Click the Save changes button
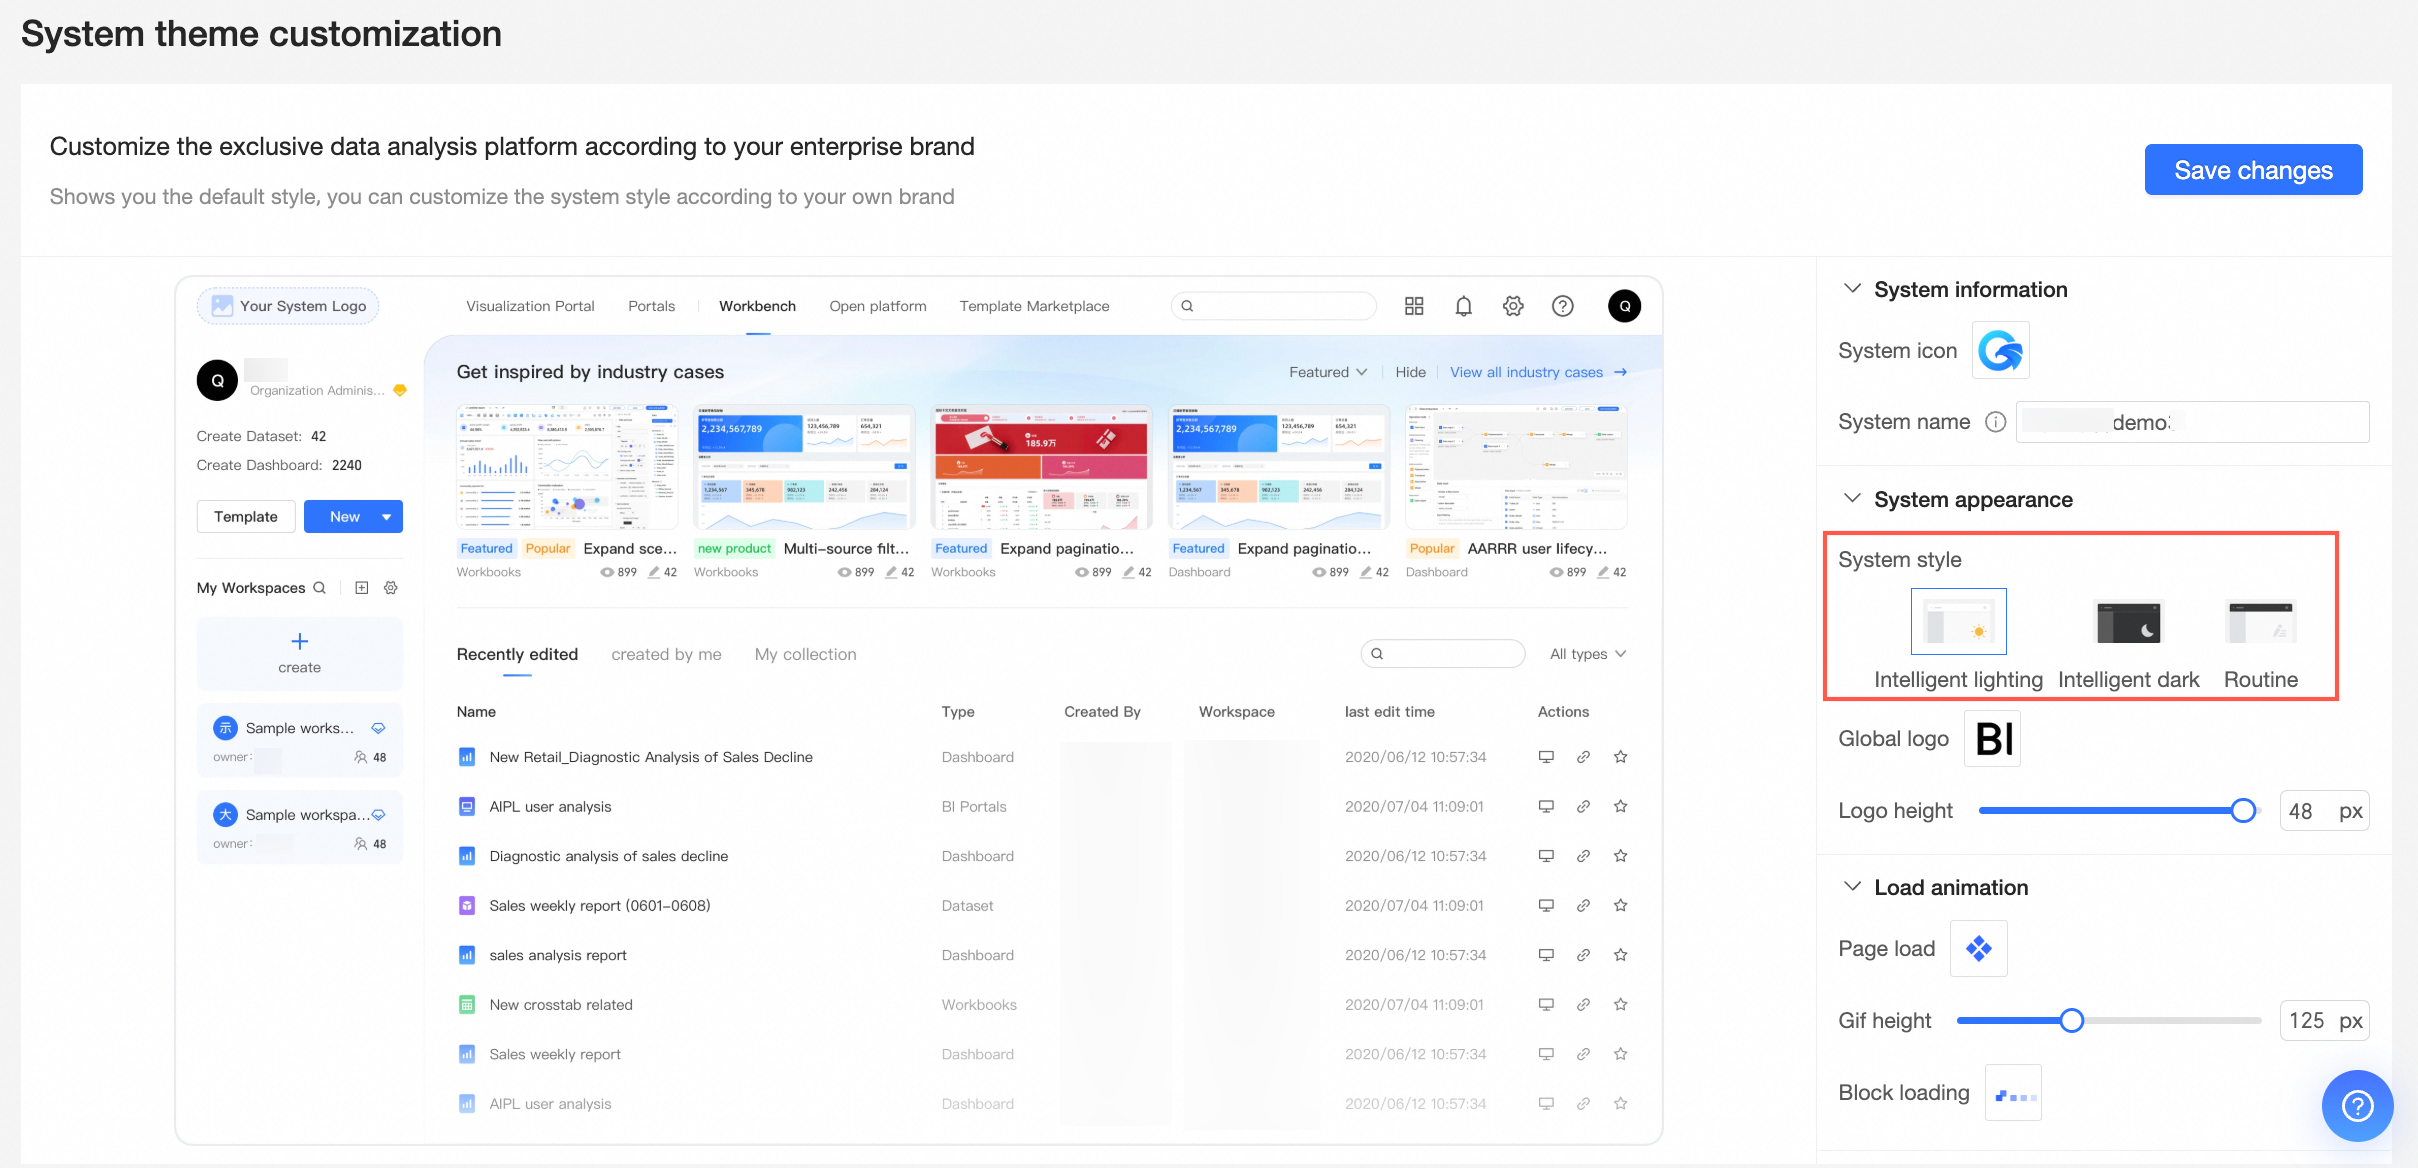The image size is (2418, 1168). coord(2253,170)
